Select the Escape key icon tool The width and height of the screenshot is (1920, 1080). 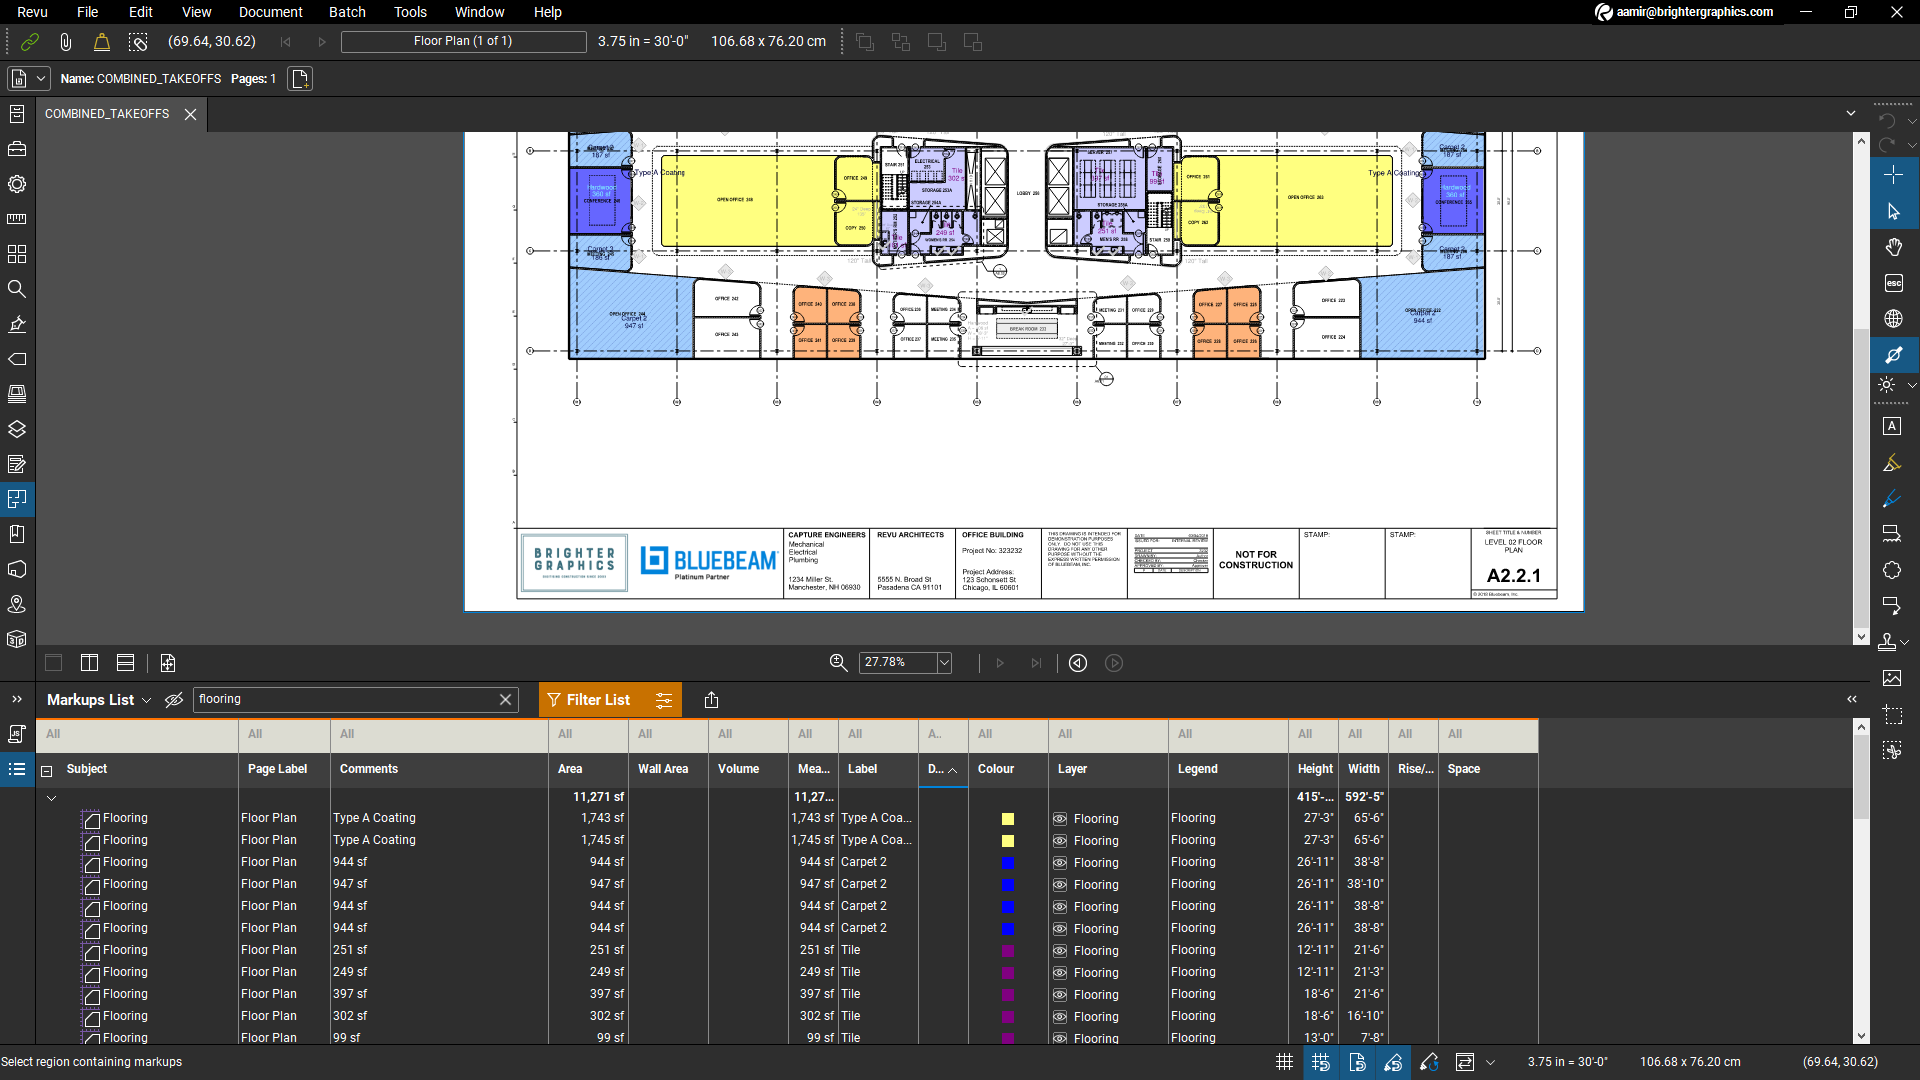click(1892, 283)
